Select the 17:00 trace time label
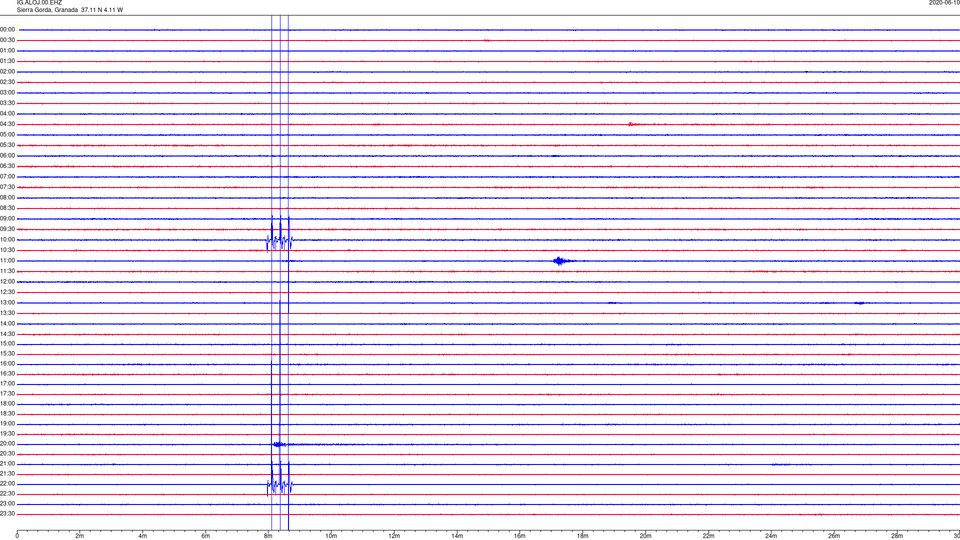Image resolution: width=960 pixels, height=540 pixels. 7,384
